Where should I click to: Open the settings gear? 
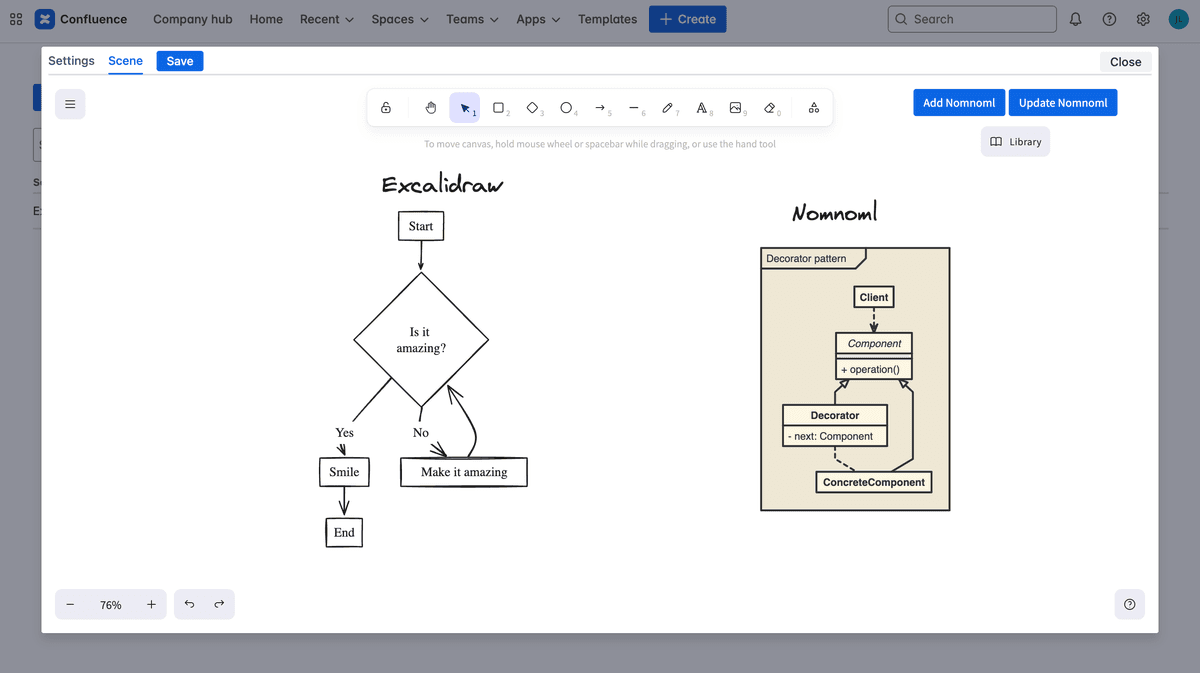(1143, 19)
